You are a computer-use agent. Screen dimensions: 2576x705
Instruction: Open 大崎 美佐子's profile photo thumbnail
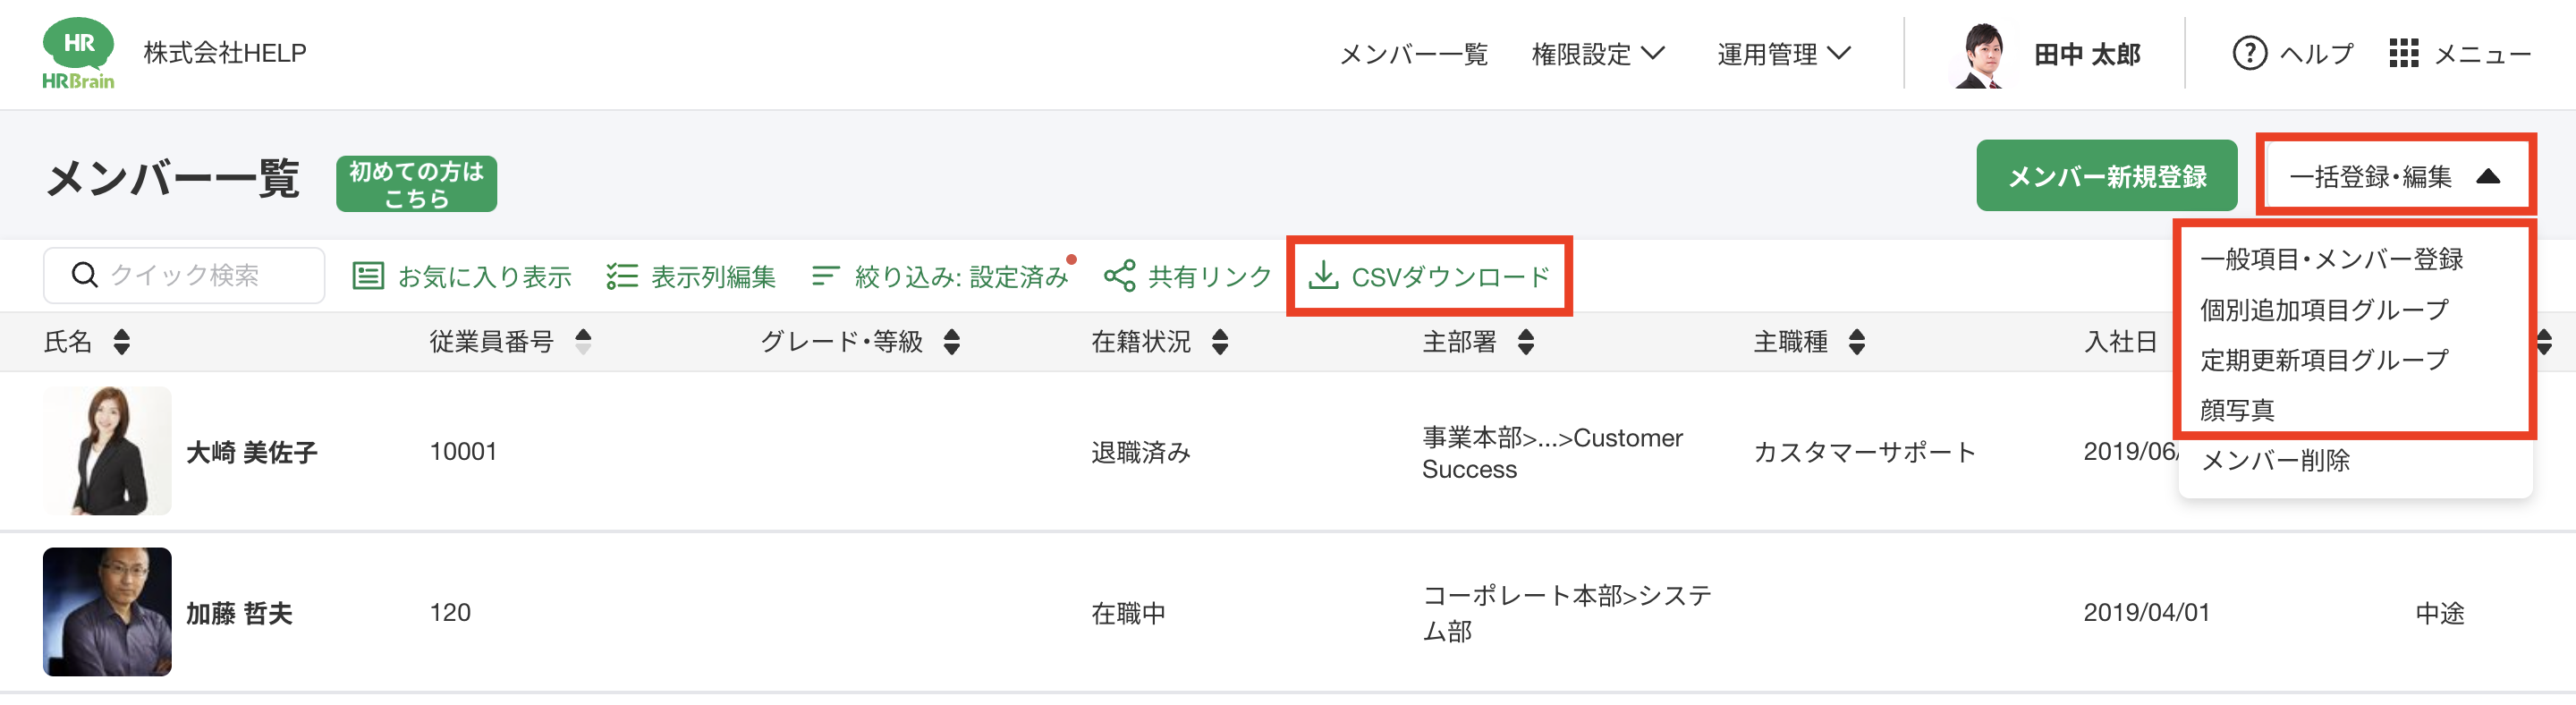[x=107, y=451]
